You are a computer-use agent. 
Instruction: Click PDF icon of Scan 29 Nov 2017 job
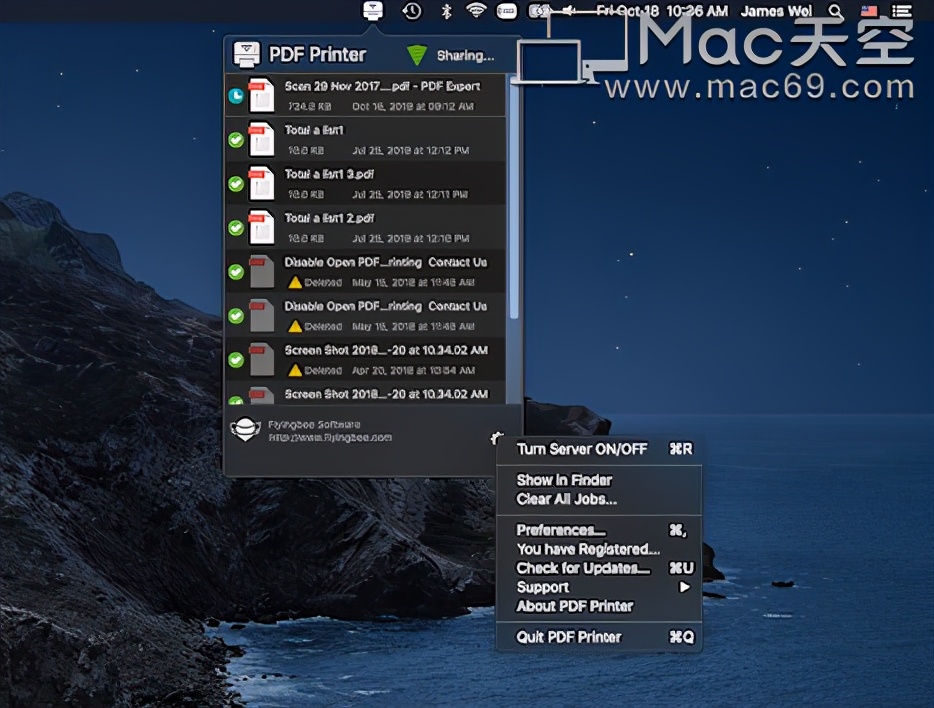(x=261, y=95)
